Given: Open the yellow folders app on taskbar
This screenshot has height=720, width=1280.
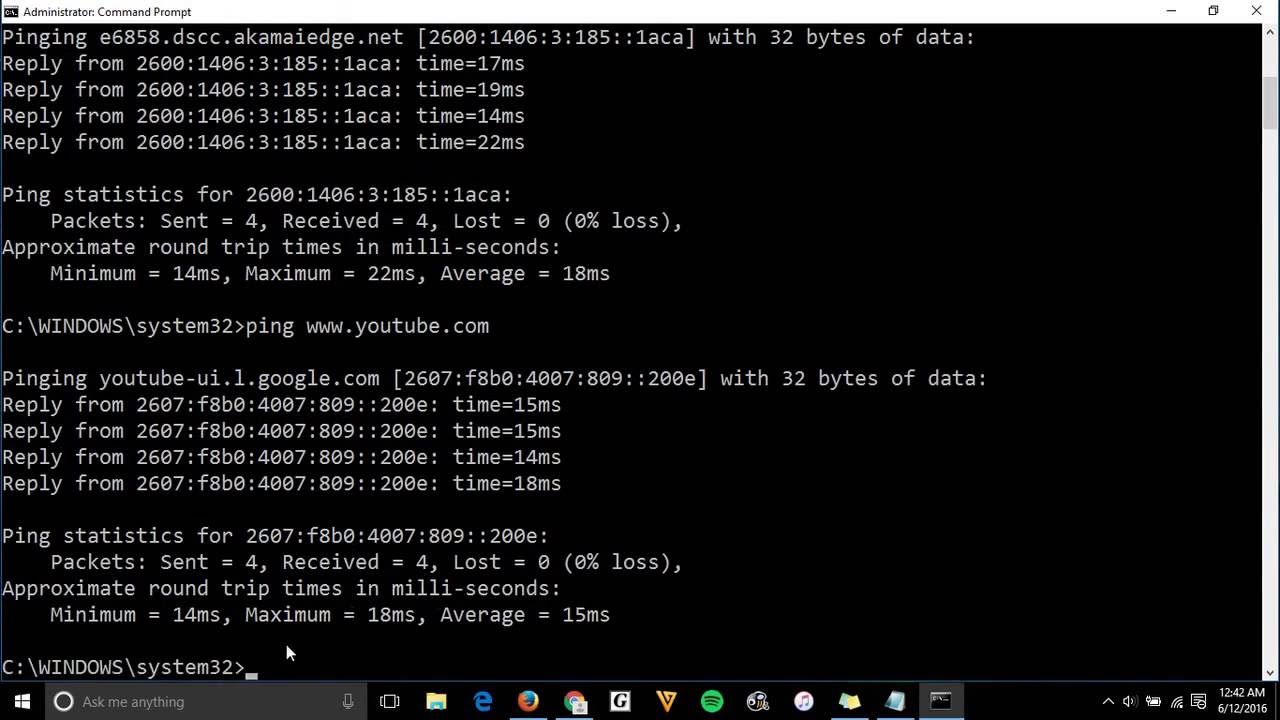Looking at the screenshot, I should [850, 701].
